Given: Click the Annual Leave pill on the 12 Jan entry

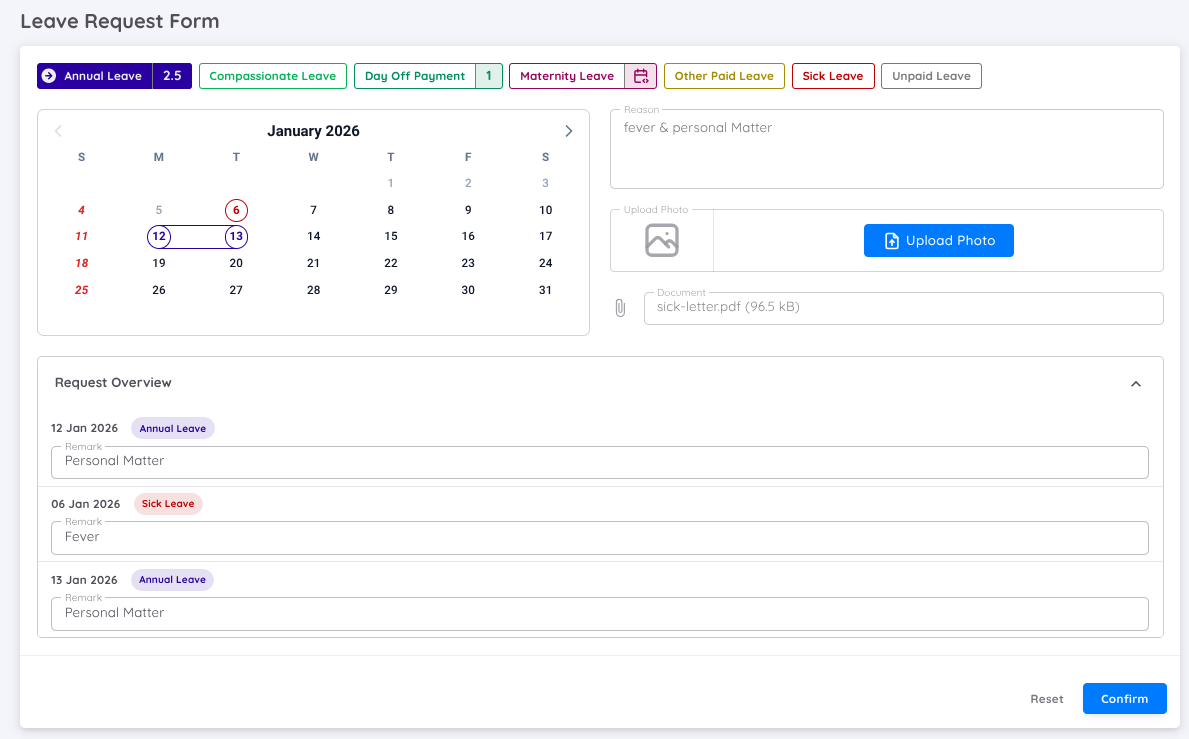Looking at the screenshot, I should click(172, 427).
